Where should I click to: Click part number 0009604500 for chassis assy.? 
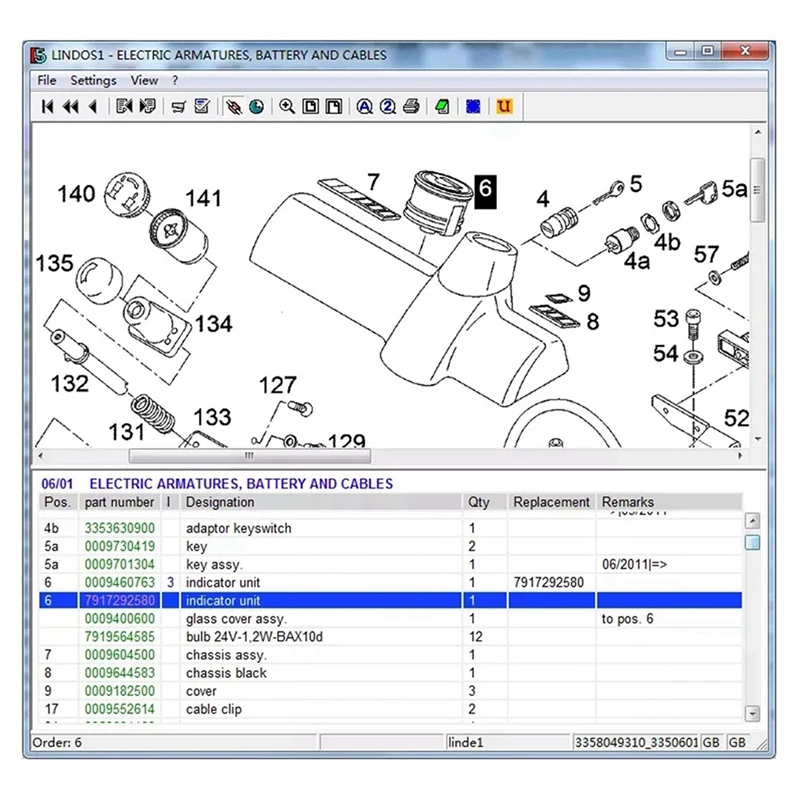pyautogui.click(x=119, y=655)
